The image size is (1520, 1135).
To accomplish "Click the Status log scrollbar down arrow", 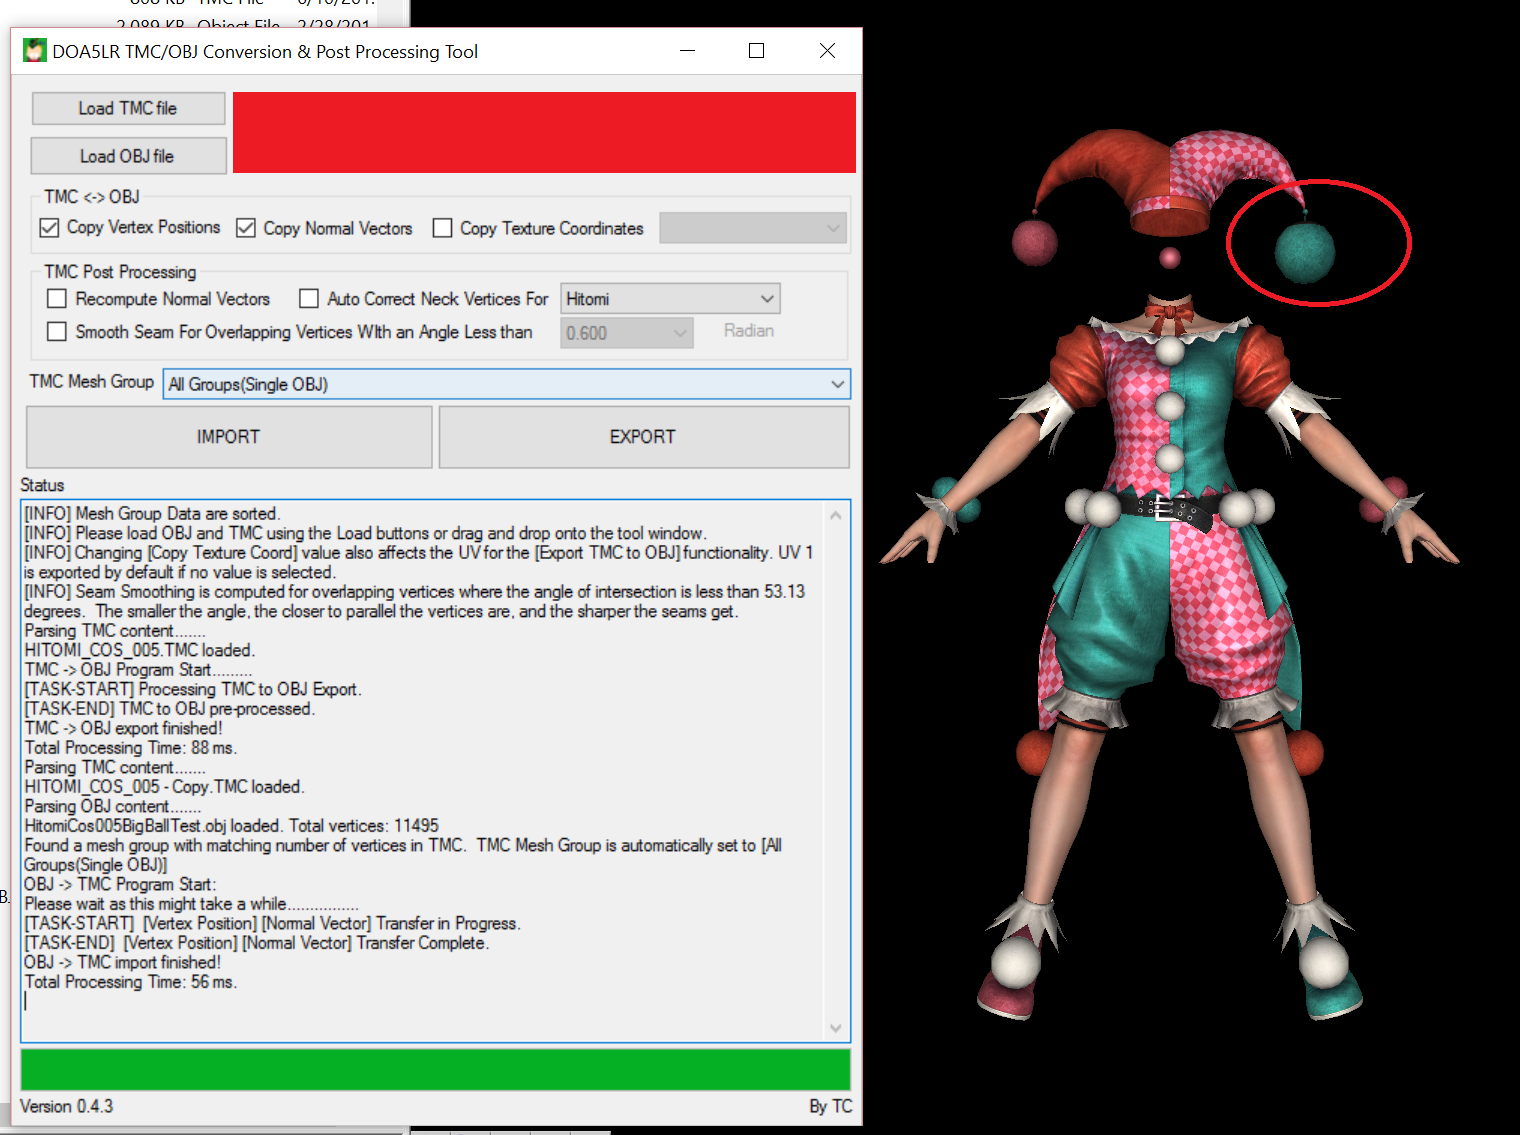I will (836, 1028).
